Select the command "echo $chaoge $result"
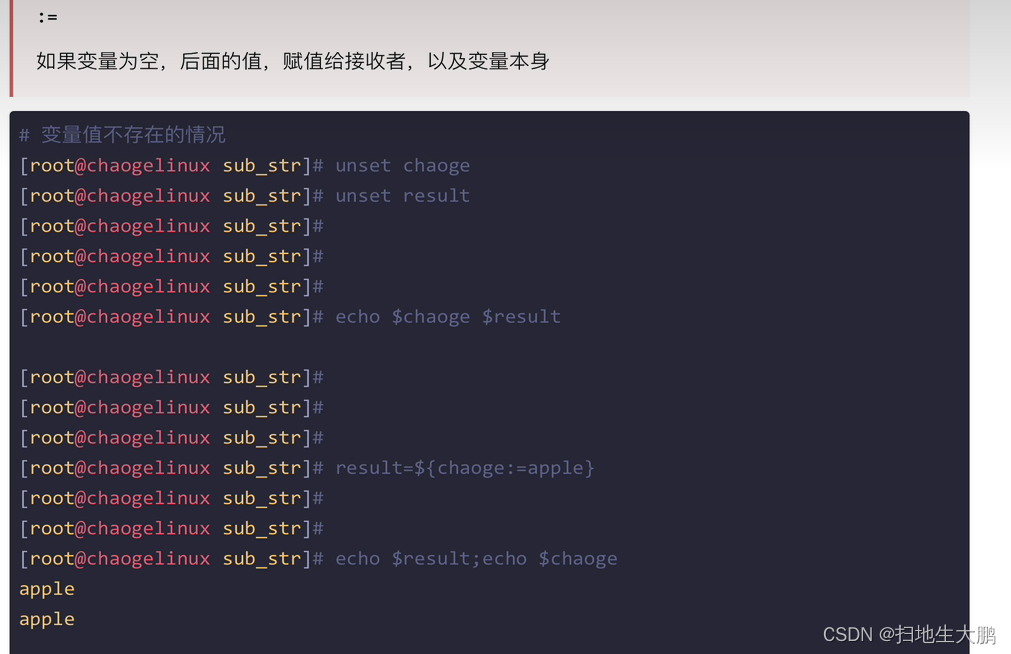1011x654 pixels. pyautogui.click(x=448, y=317)
